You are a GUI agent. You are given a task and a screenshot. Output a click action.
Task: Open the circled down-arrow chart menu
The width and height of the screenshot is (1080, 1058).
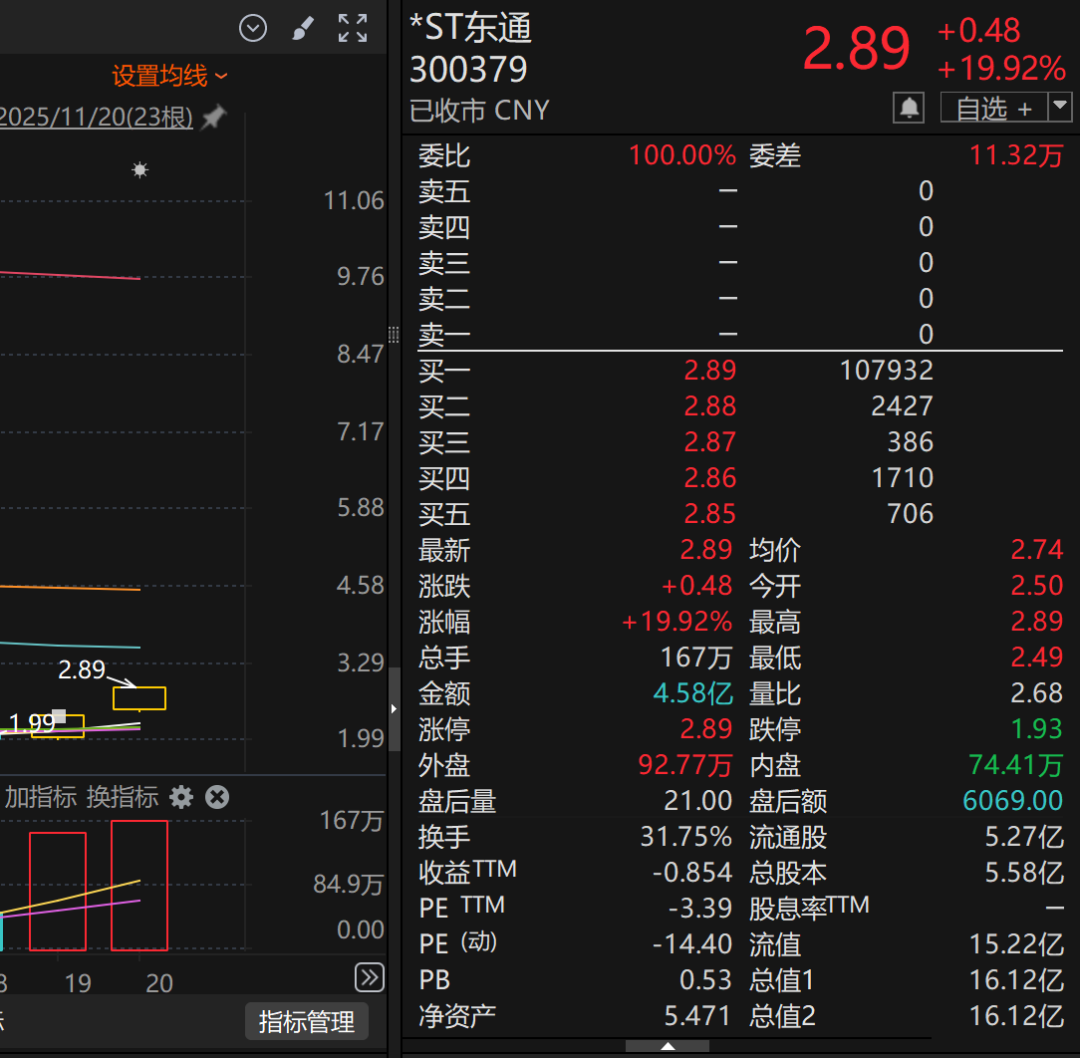pyautogui.click(x=253, y=28)
